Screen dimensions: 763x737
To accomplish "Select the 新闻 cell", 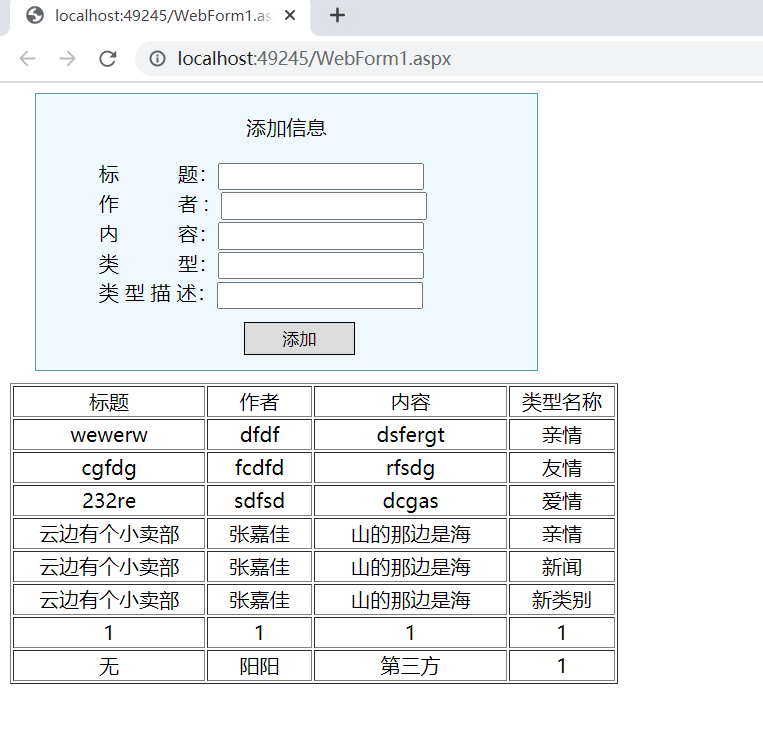I will [562, 567].
